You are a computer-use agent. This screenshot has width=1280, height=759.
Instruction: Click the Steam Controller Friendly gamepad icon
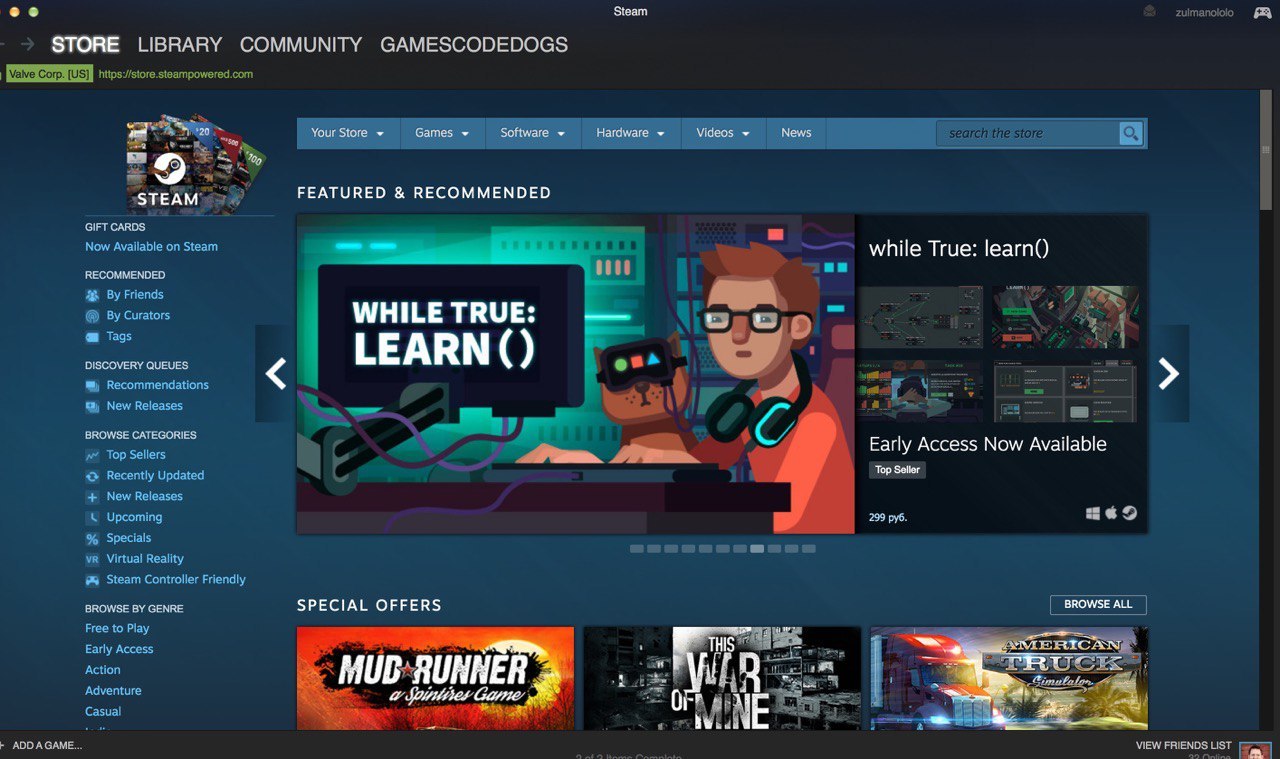coord(93,579)
